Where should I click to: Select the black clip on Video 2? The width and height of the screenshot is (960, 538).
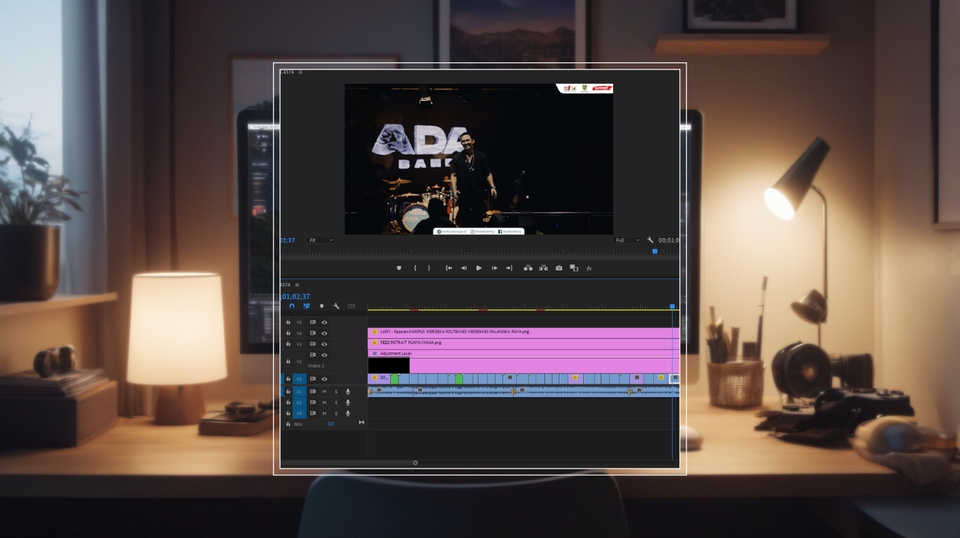coord(389,365)
